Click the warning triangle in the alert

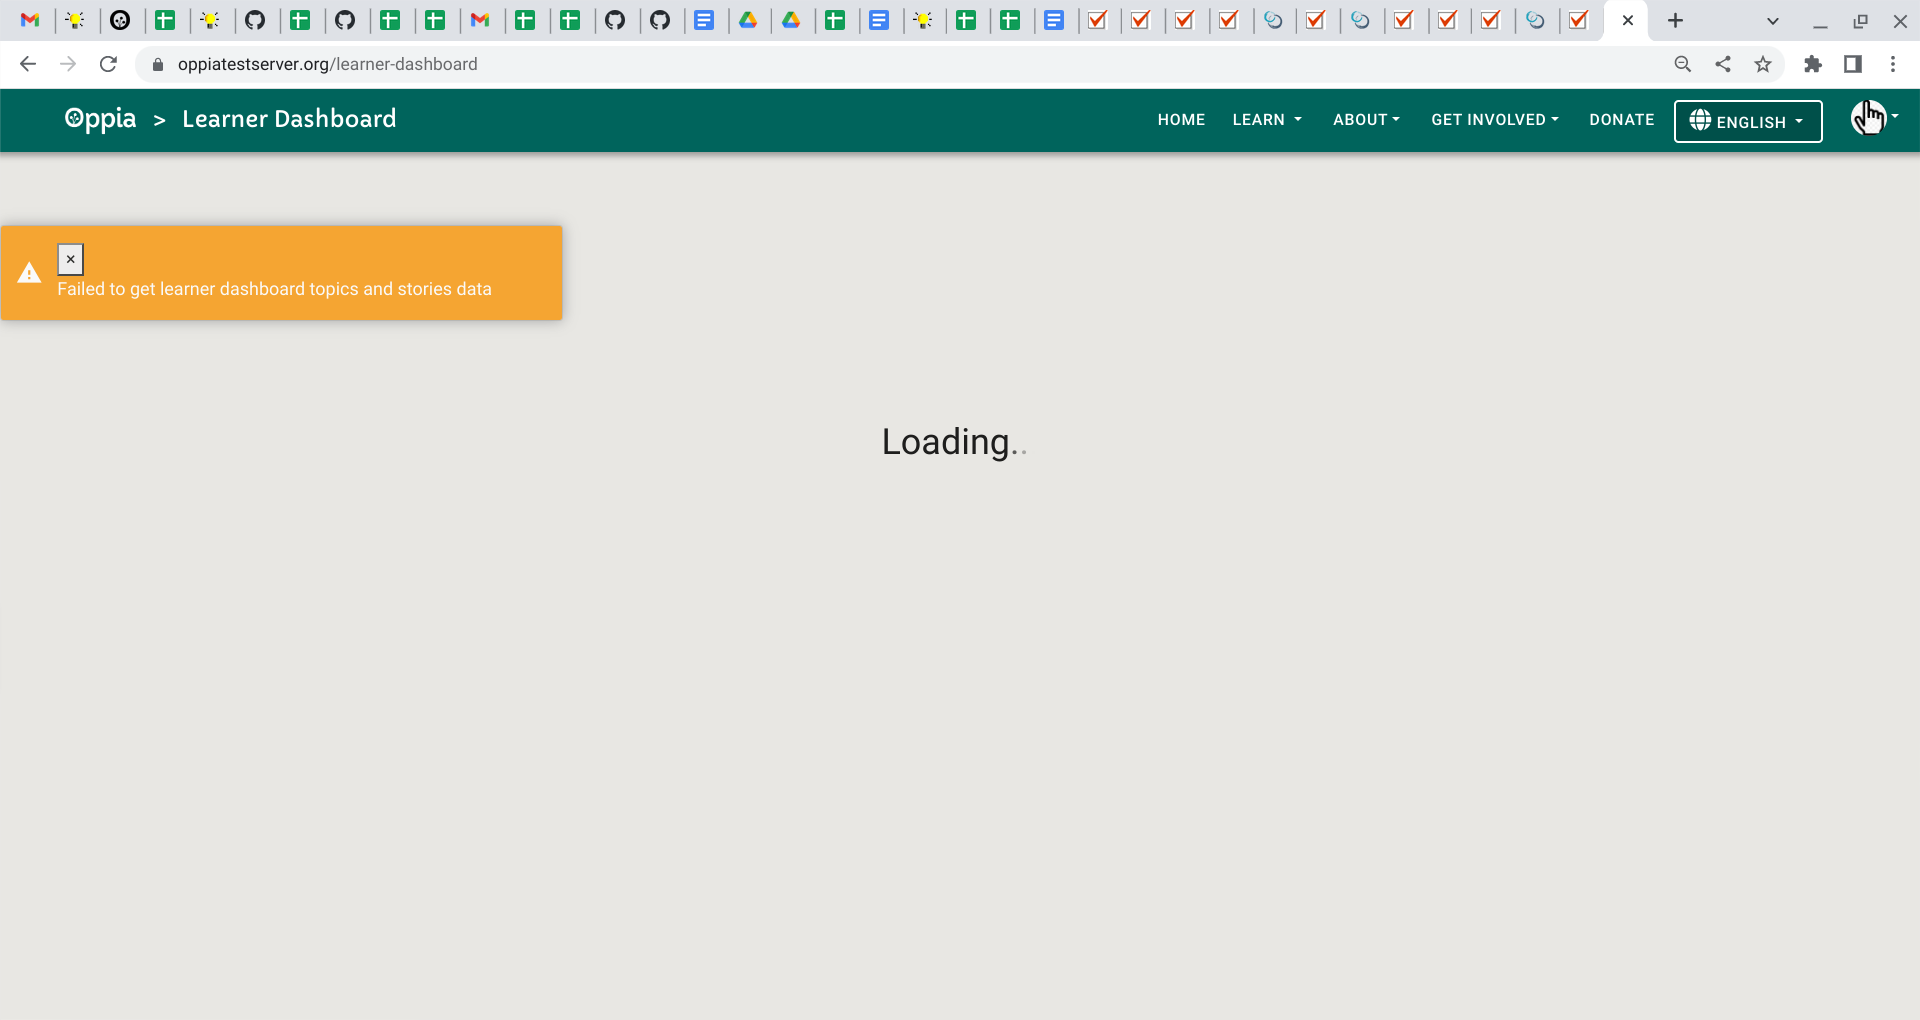[x=29, y=272]
